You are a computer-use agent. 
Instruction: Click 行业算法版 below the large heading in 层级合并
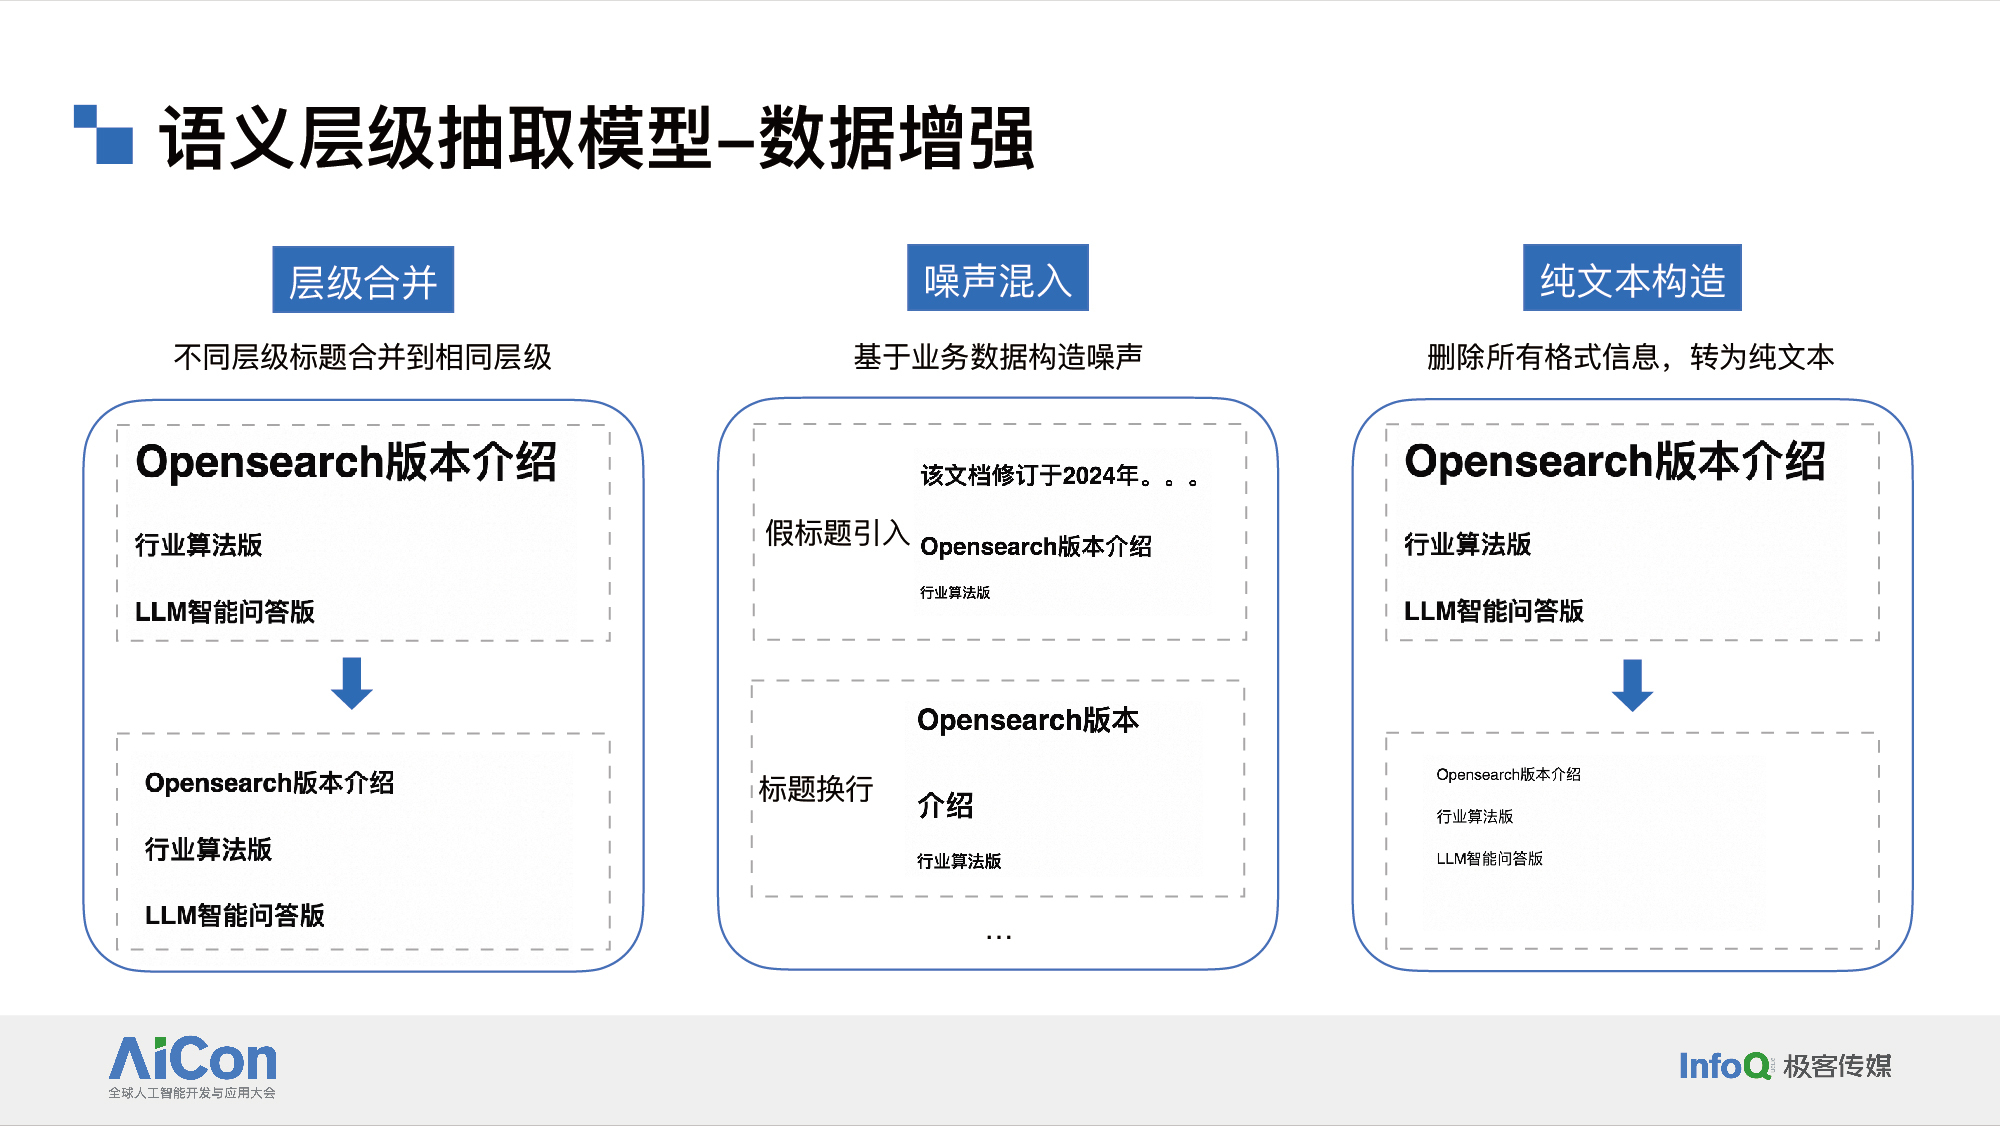(198, 545)
